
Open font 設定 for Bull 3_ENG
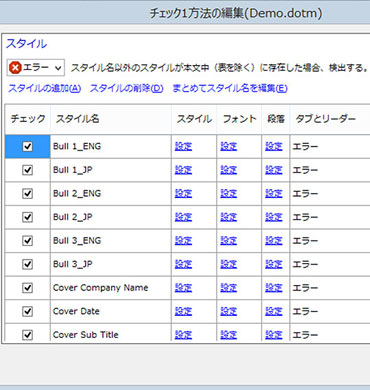click(229, 241)
